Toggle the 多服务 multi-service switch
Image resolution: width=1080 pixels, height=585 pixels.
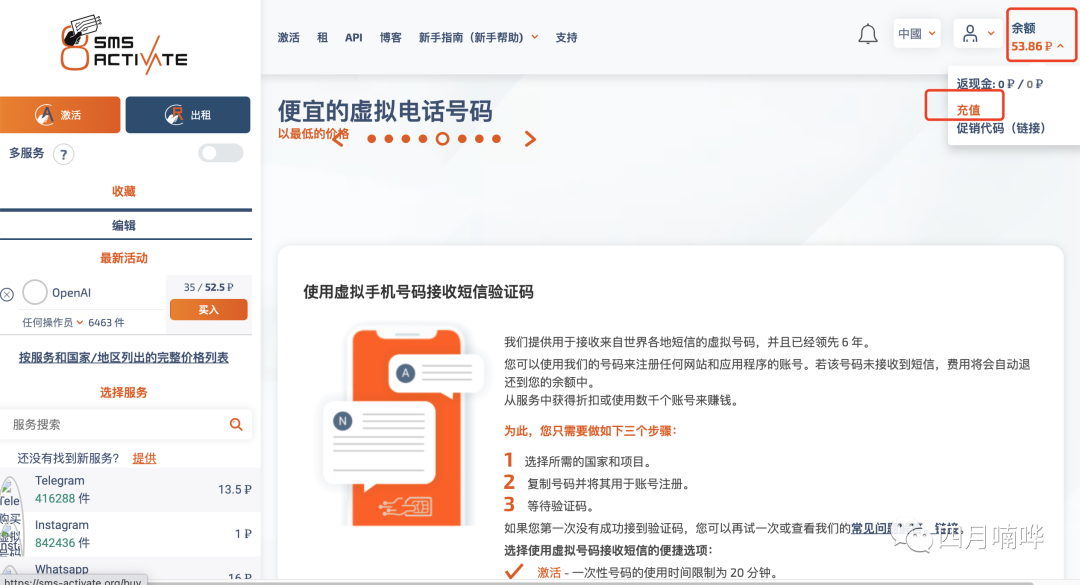(221, 153)
